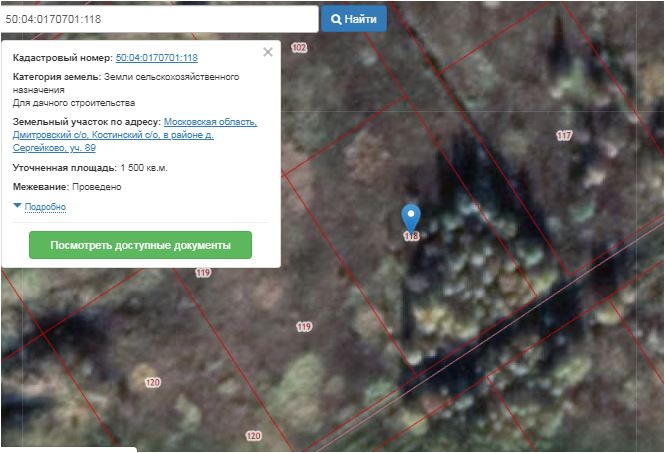Image resolution: width=665 pixels, height=453 pixels.
Task: Click parcel label 118 under the pin
Action: click(x=410, y=237)
